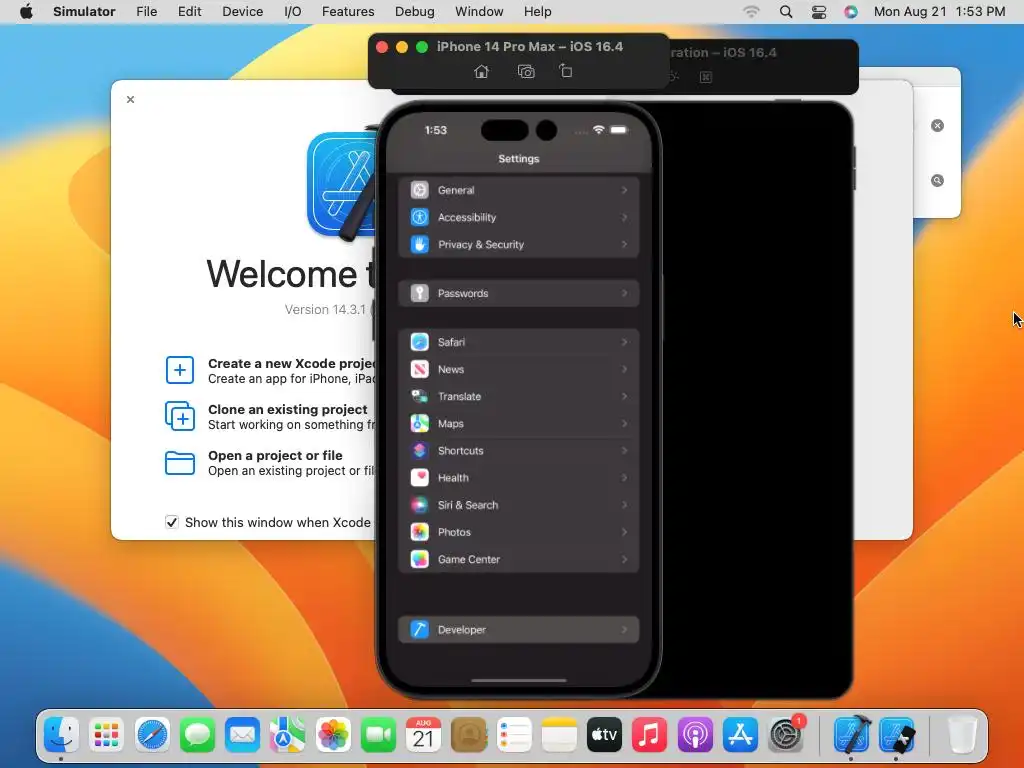Tap the Safari compass icon in Settings

(419, 342)
